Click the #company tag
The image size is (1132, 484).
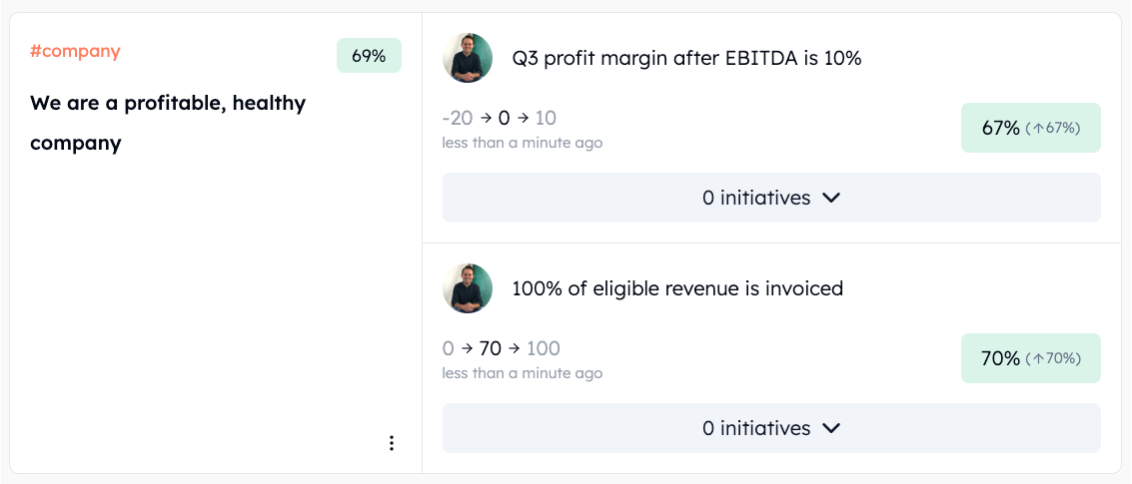pos(75,51)
